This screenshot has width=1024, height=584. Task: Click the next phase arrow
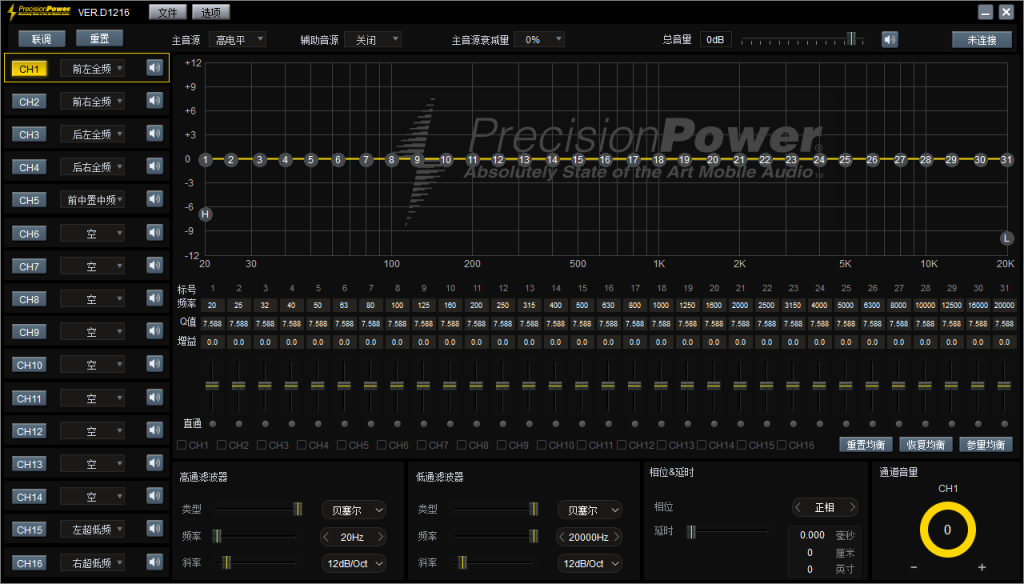click(852, 507)
